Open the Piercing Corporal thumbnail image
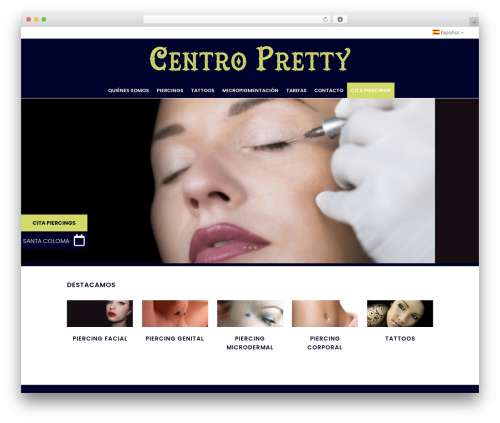The image size is (500, 423). [325, 313]
